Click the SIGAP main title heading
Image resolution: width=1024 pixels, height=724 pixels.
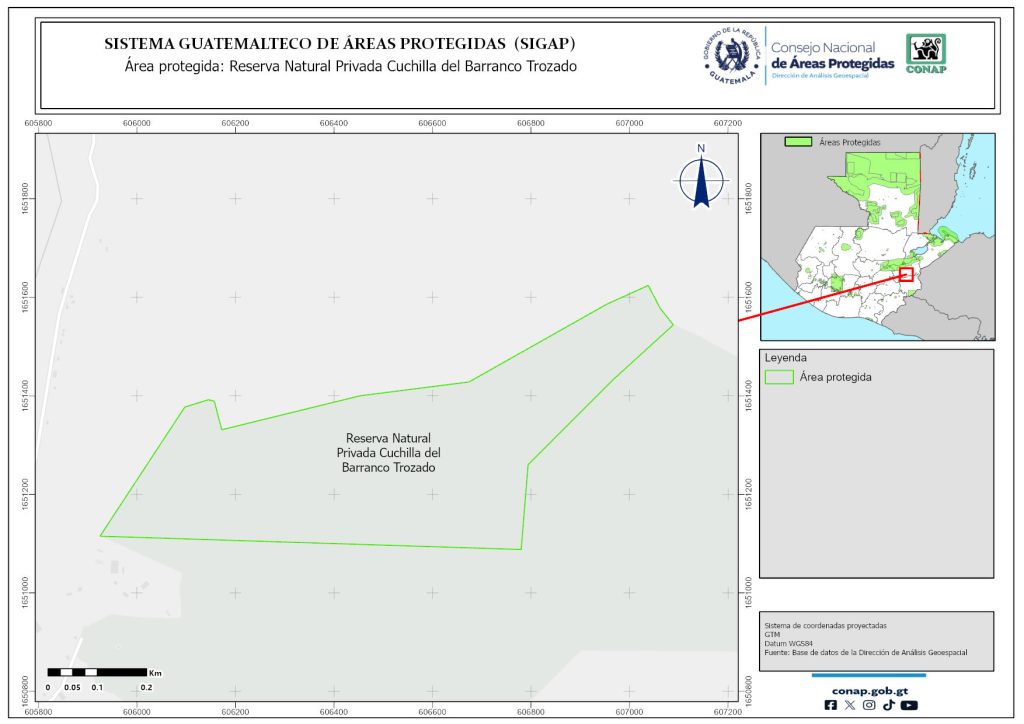tap(340, 45)
